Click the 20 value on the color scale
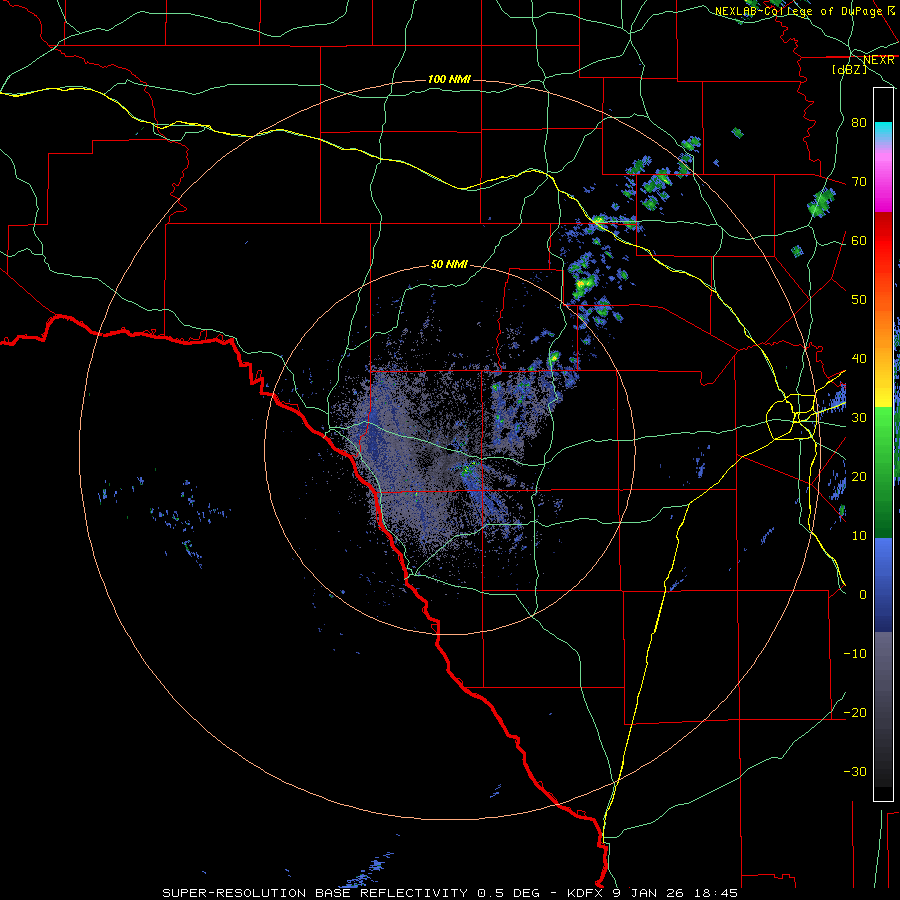This screenshot has width=900, height=900. coord(859,476)
